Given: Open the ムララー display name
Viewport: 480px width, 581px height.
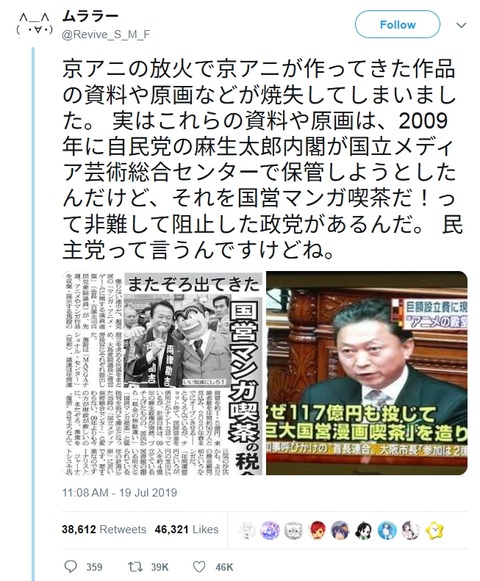Looking at the screenshot, I should pyautogui.click(x=90, y=16).
